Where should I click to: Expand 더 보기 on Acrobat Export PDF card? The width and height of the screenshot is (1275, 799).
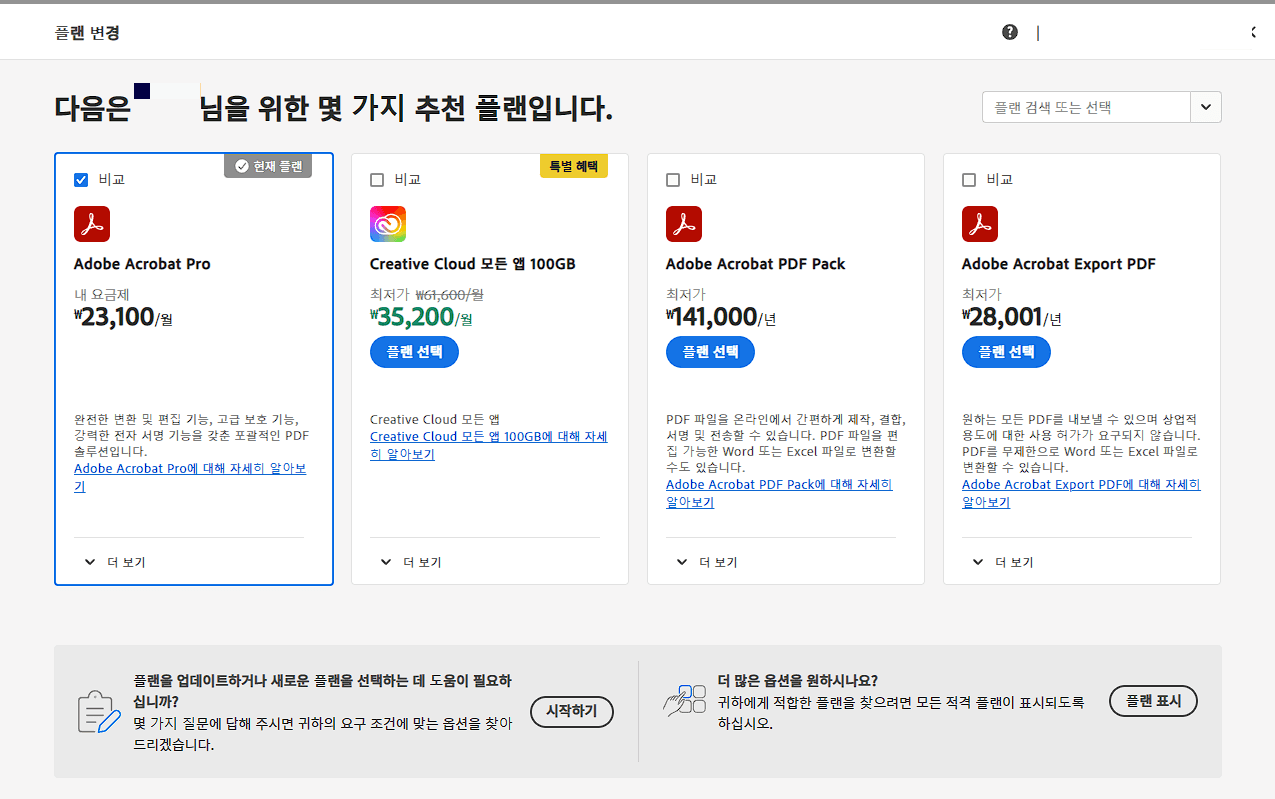(x=1003, y=562)
